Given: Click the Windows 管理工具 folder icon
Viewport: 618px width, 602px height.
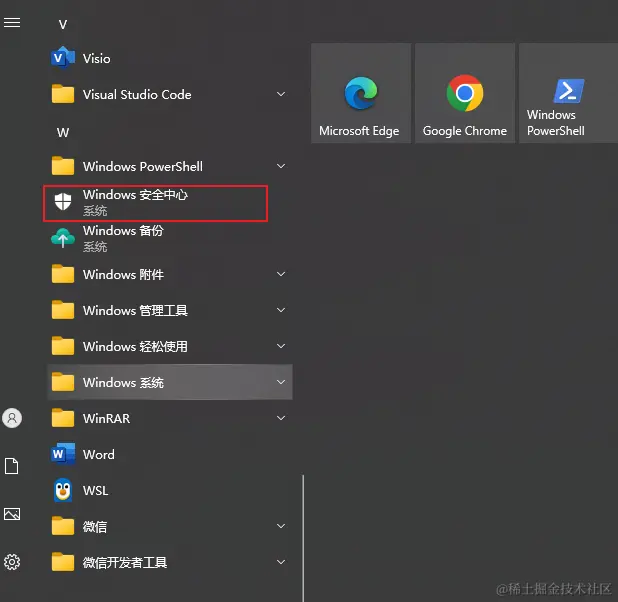Looking at the screenshot, I should [x=63, y=310].
